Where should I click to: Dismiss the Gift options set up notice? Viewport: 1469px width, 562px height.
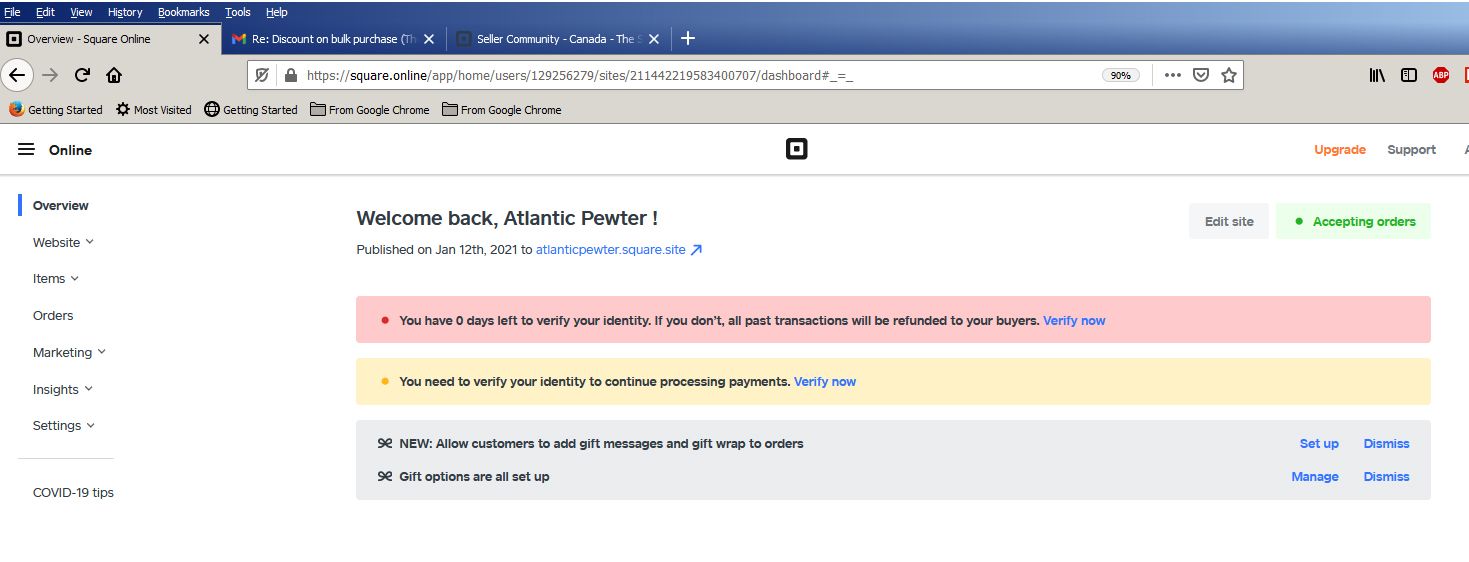pyautogui.click(x=1386, y=476)
